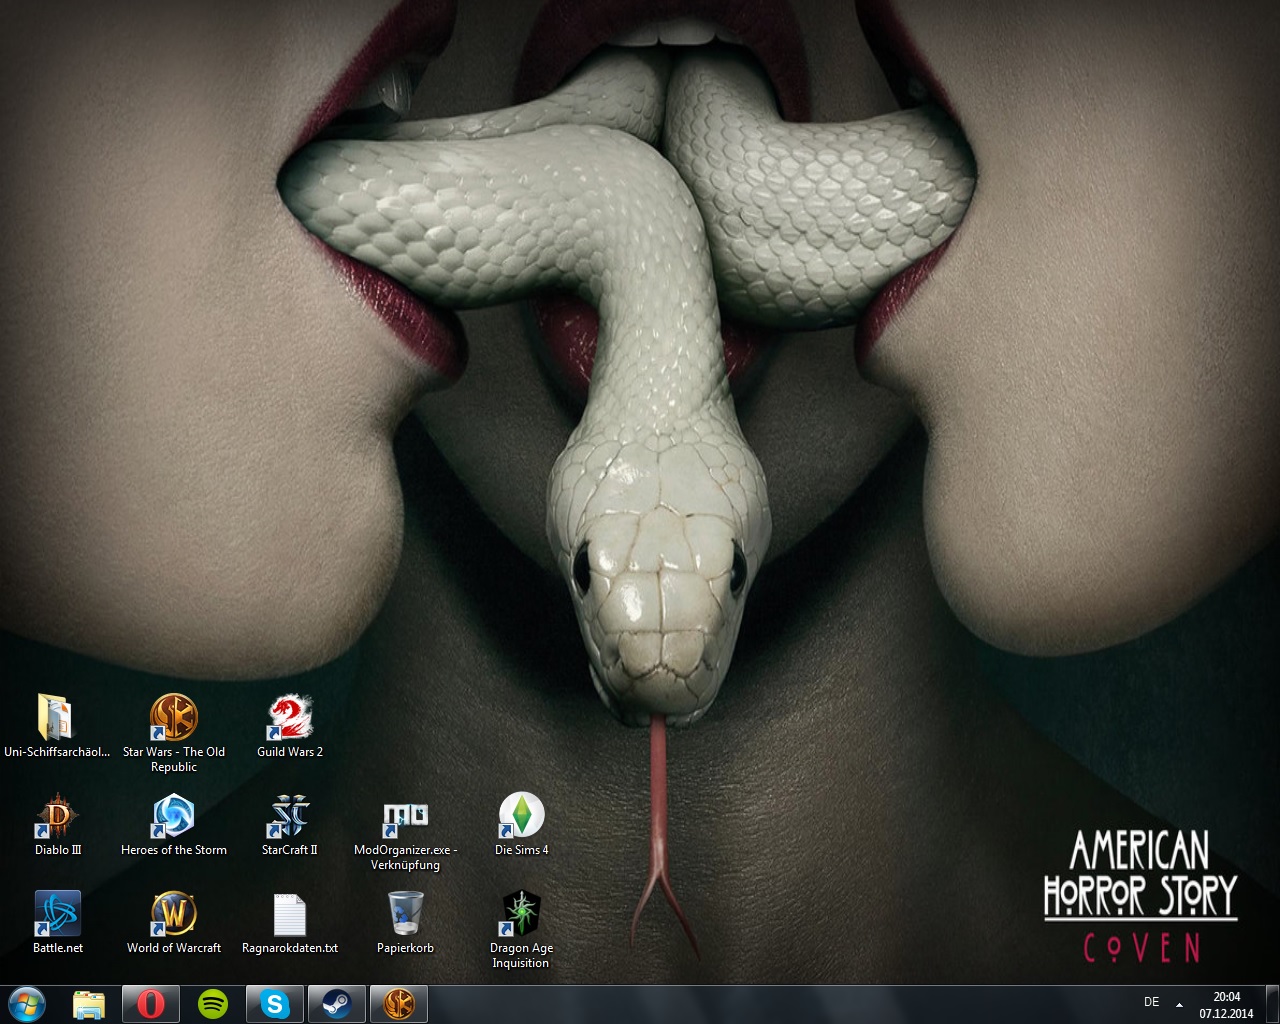The image size is (1280, 1024).
Task: Click the StarCraft II desktop icon
Action: coord(290,816)
